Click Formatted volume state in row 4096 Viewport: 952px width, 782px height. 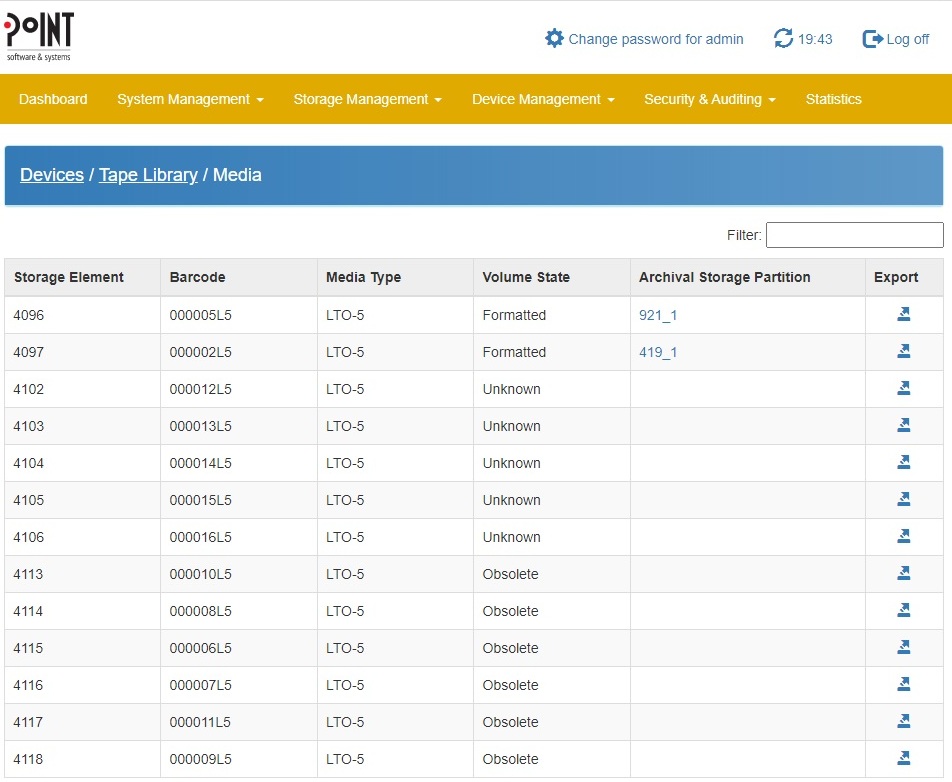[x=514, y=315]
